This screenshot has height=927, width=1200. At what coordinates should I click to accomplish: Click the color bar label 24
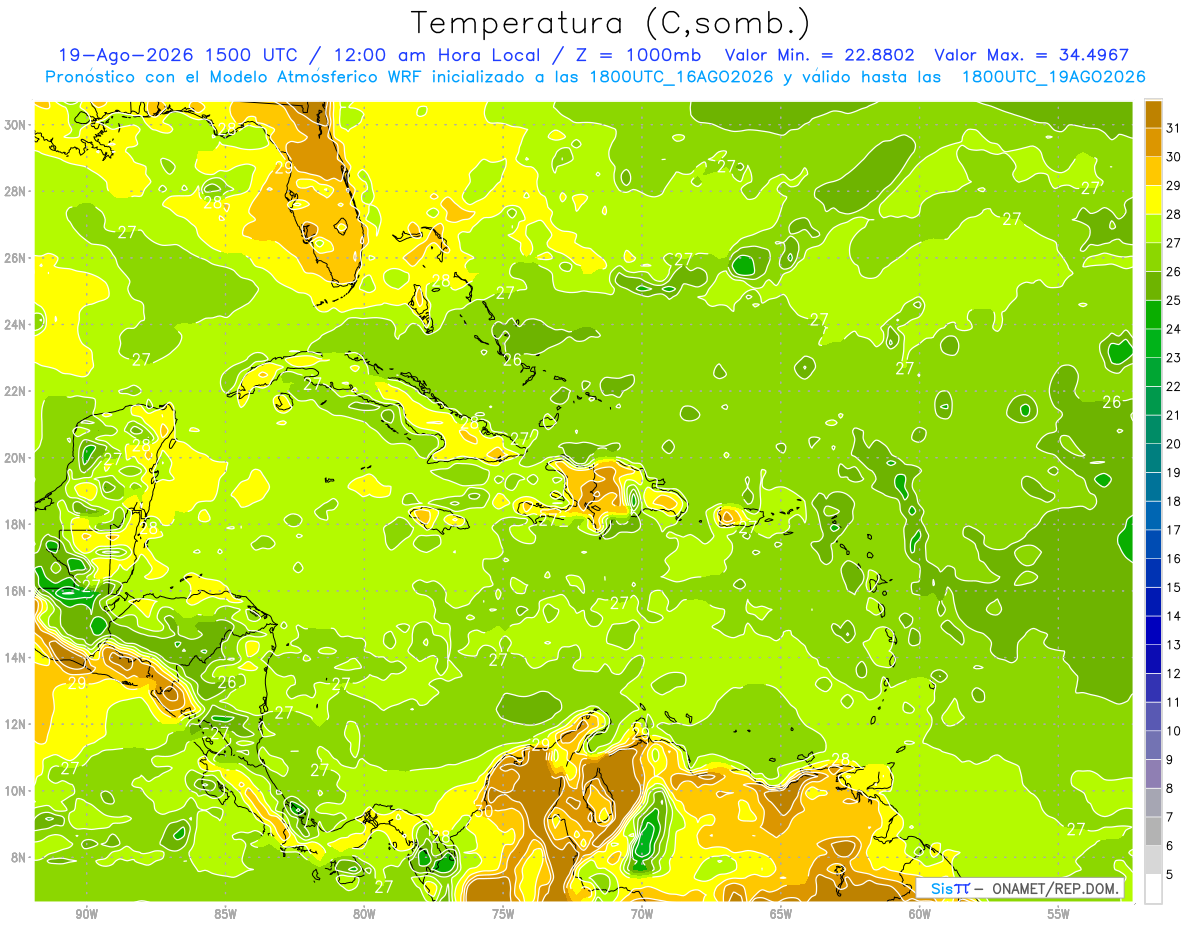pos(1174,328)
